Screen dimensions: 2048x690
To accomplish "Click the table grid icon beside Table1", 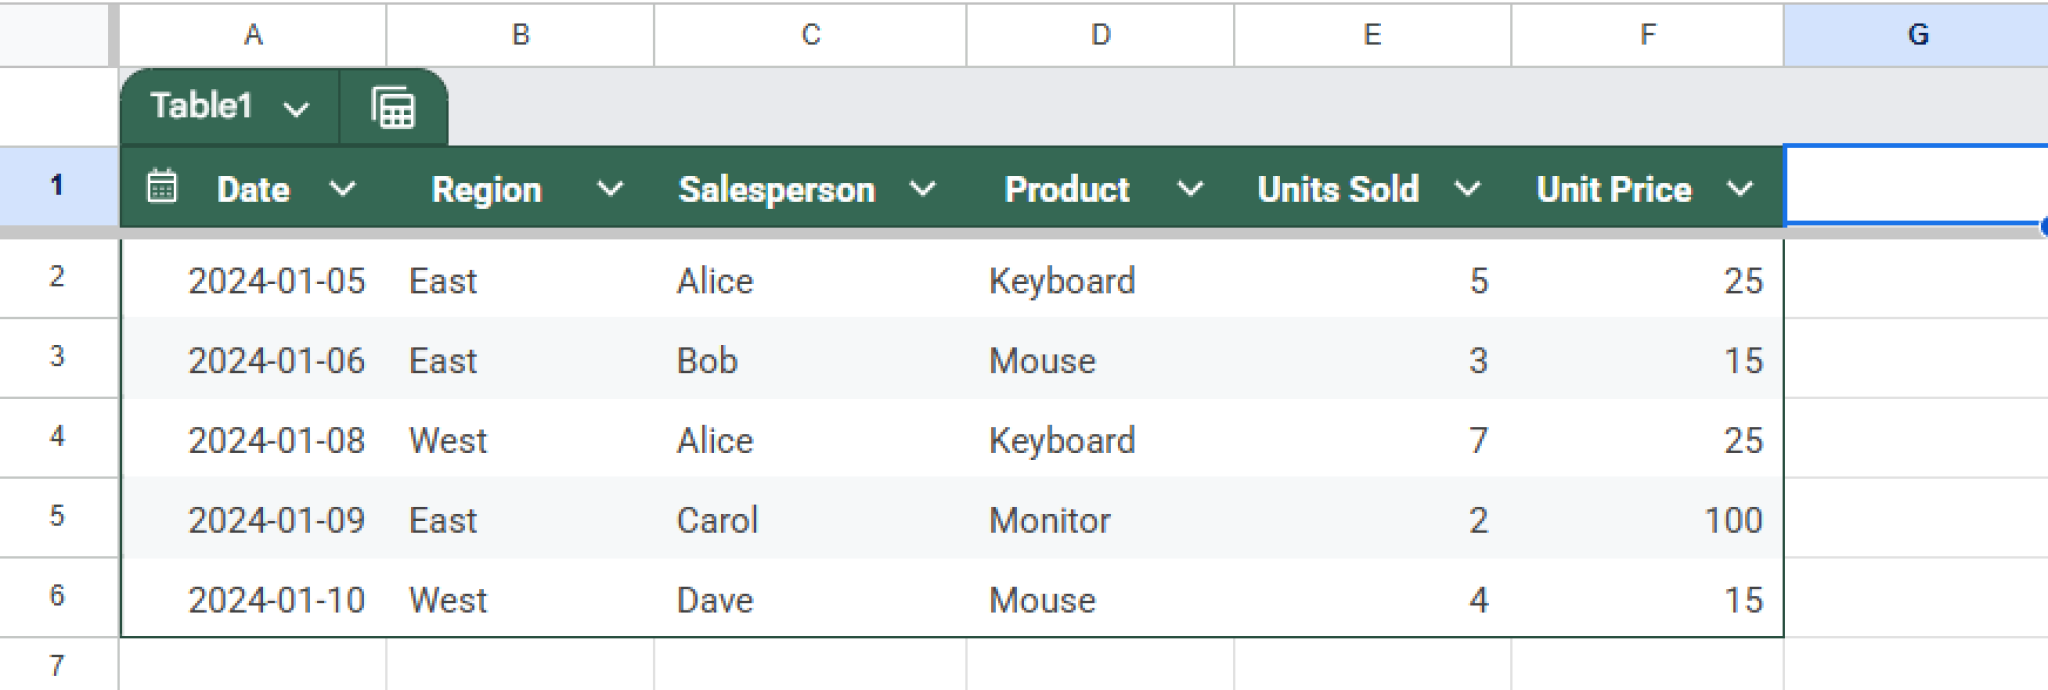I will point(393,107).
